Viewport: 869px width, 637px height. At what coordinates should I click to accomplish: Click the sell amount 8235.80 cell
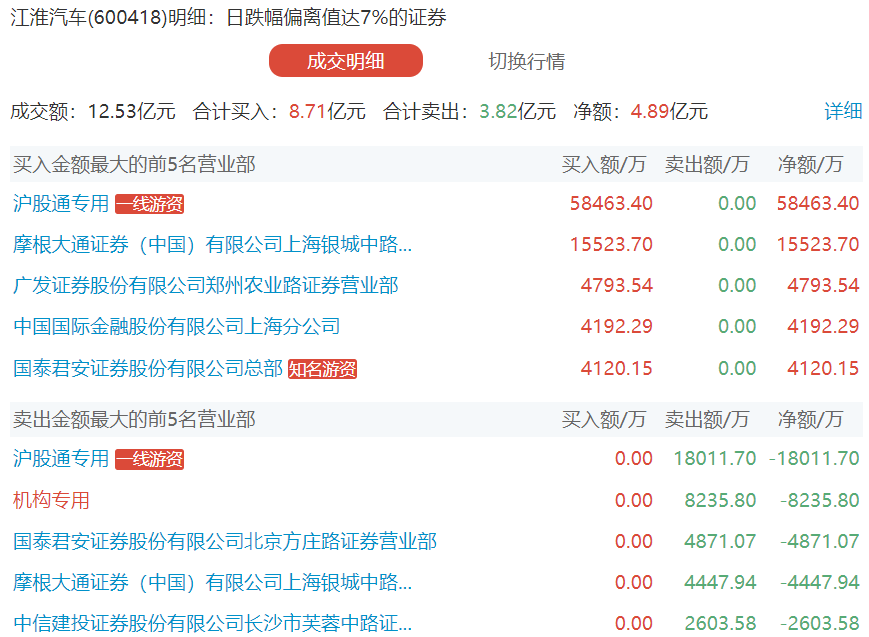click(720, 501)
